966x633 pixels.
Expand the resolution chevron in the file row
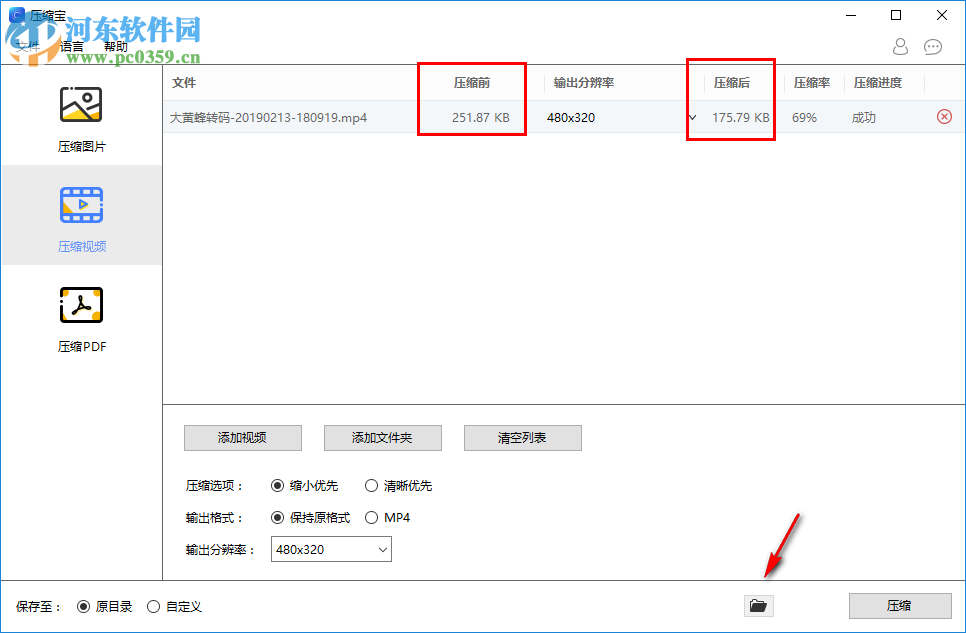coord(691,117)
